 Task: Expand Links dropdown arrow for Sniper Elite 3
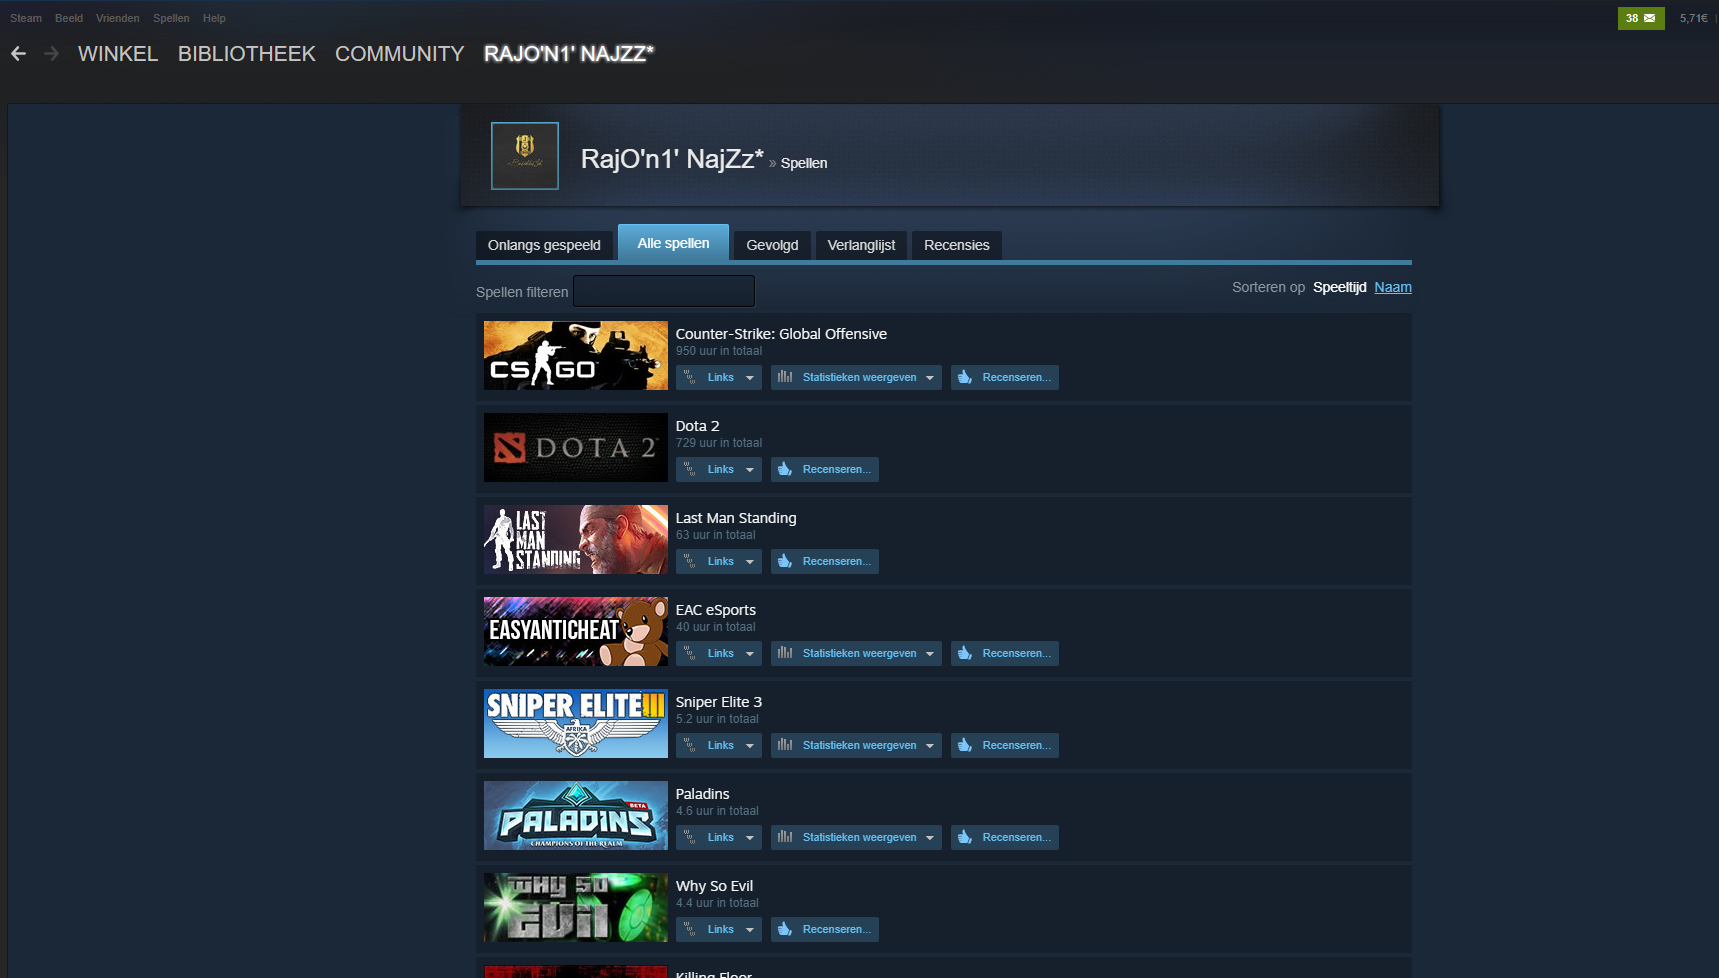coord(750,746)
